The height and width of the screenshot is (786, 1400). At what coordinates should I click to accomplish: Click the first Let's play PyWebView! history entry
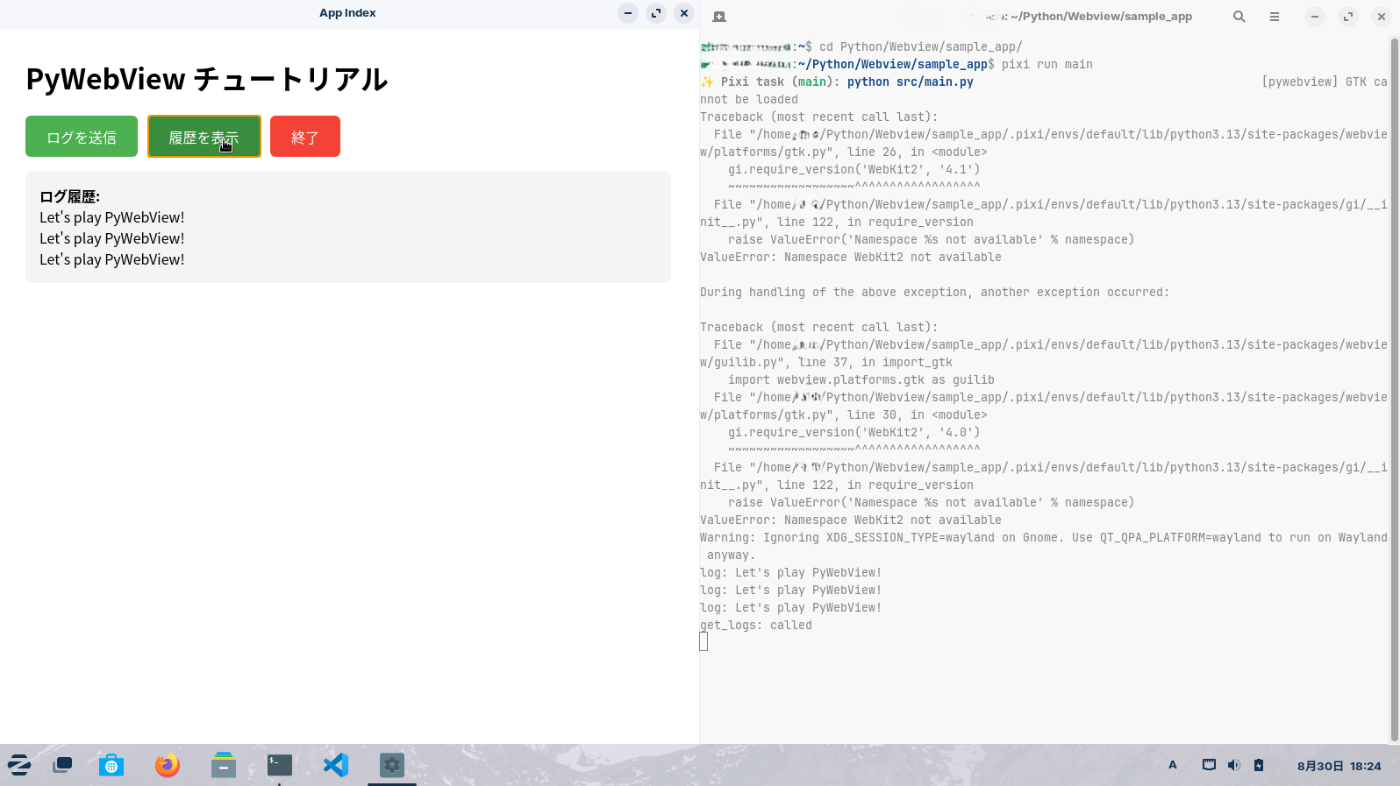(112, 217)
